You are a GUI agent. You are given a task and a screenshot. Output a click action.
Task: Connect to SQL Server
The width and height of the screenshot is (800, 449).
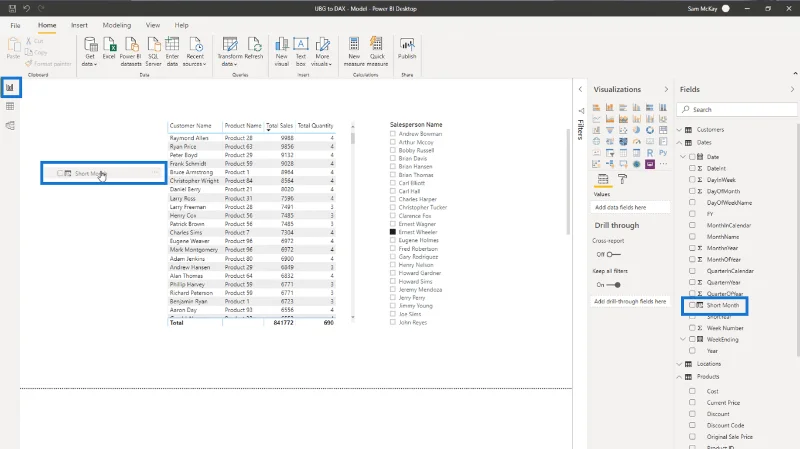pyautogui.click(x=153, y=52)
